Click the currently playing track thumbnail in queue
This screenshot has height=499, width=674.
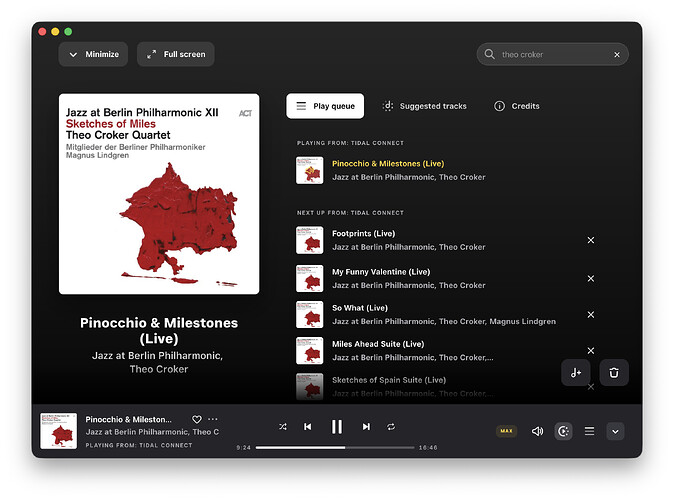[309, 170]
